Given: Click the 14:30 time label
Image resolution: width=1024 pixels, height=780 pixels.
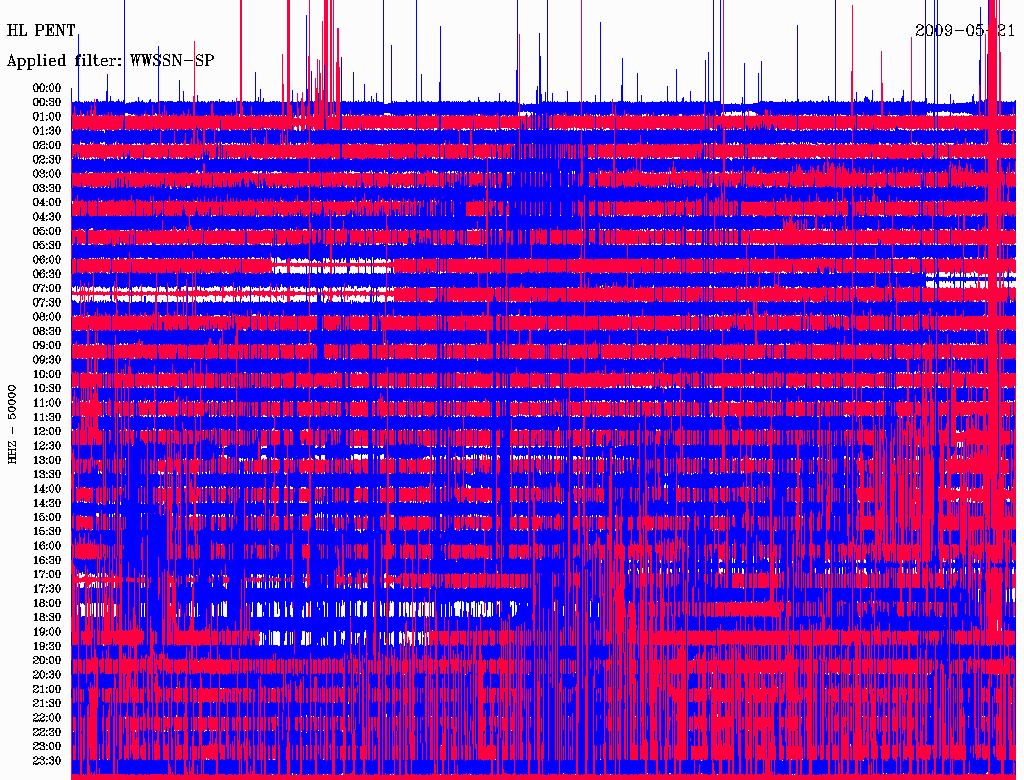Looking at the screenshot, I should [x=47, y=504].
